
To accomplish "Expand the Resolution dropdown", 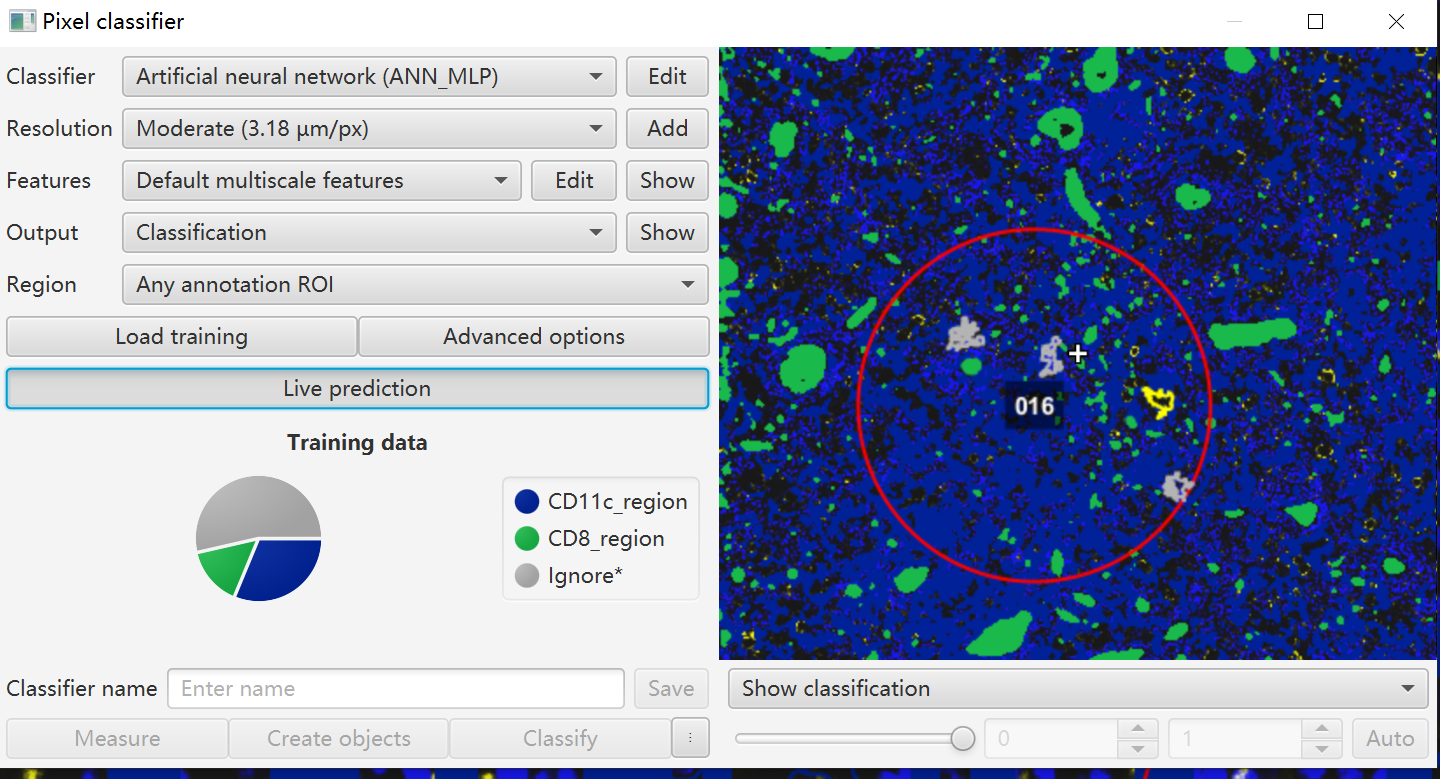I will [368, 129].
